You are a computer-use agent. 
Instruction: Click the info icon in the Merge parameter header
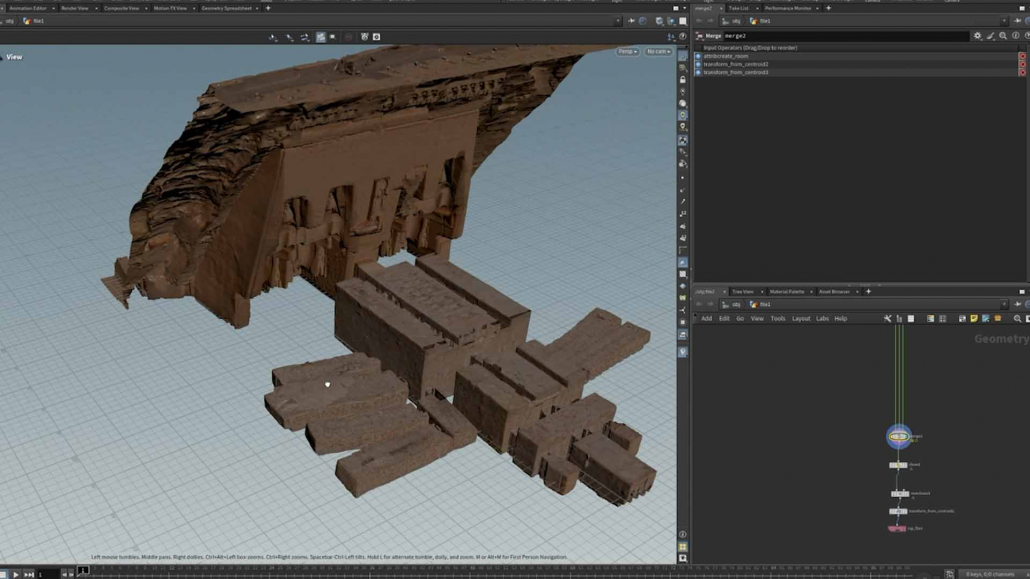pyautogui.click(x=1015, y=36)
